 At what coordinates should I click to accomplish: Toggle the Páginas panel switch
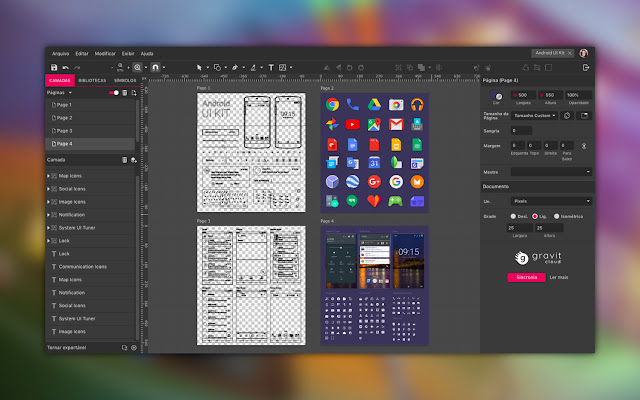pos(113,92)
